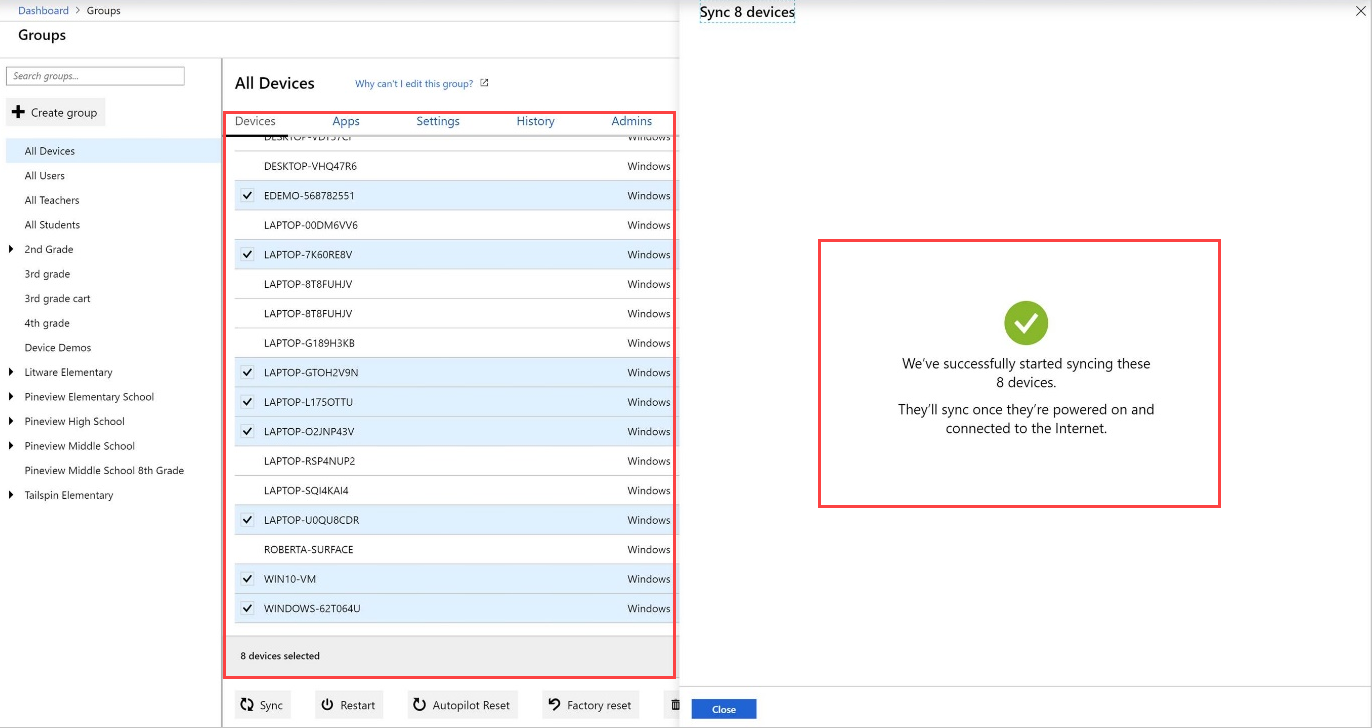Click the Restart power icon
The image size is (1372, 728).
327,705
